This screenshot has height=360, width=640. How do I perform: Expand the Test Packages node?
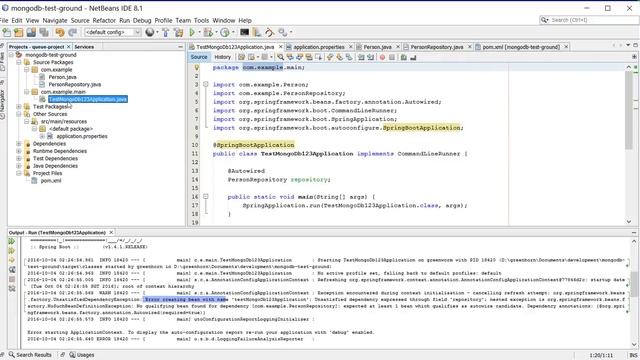point(19,107)
